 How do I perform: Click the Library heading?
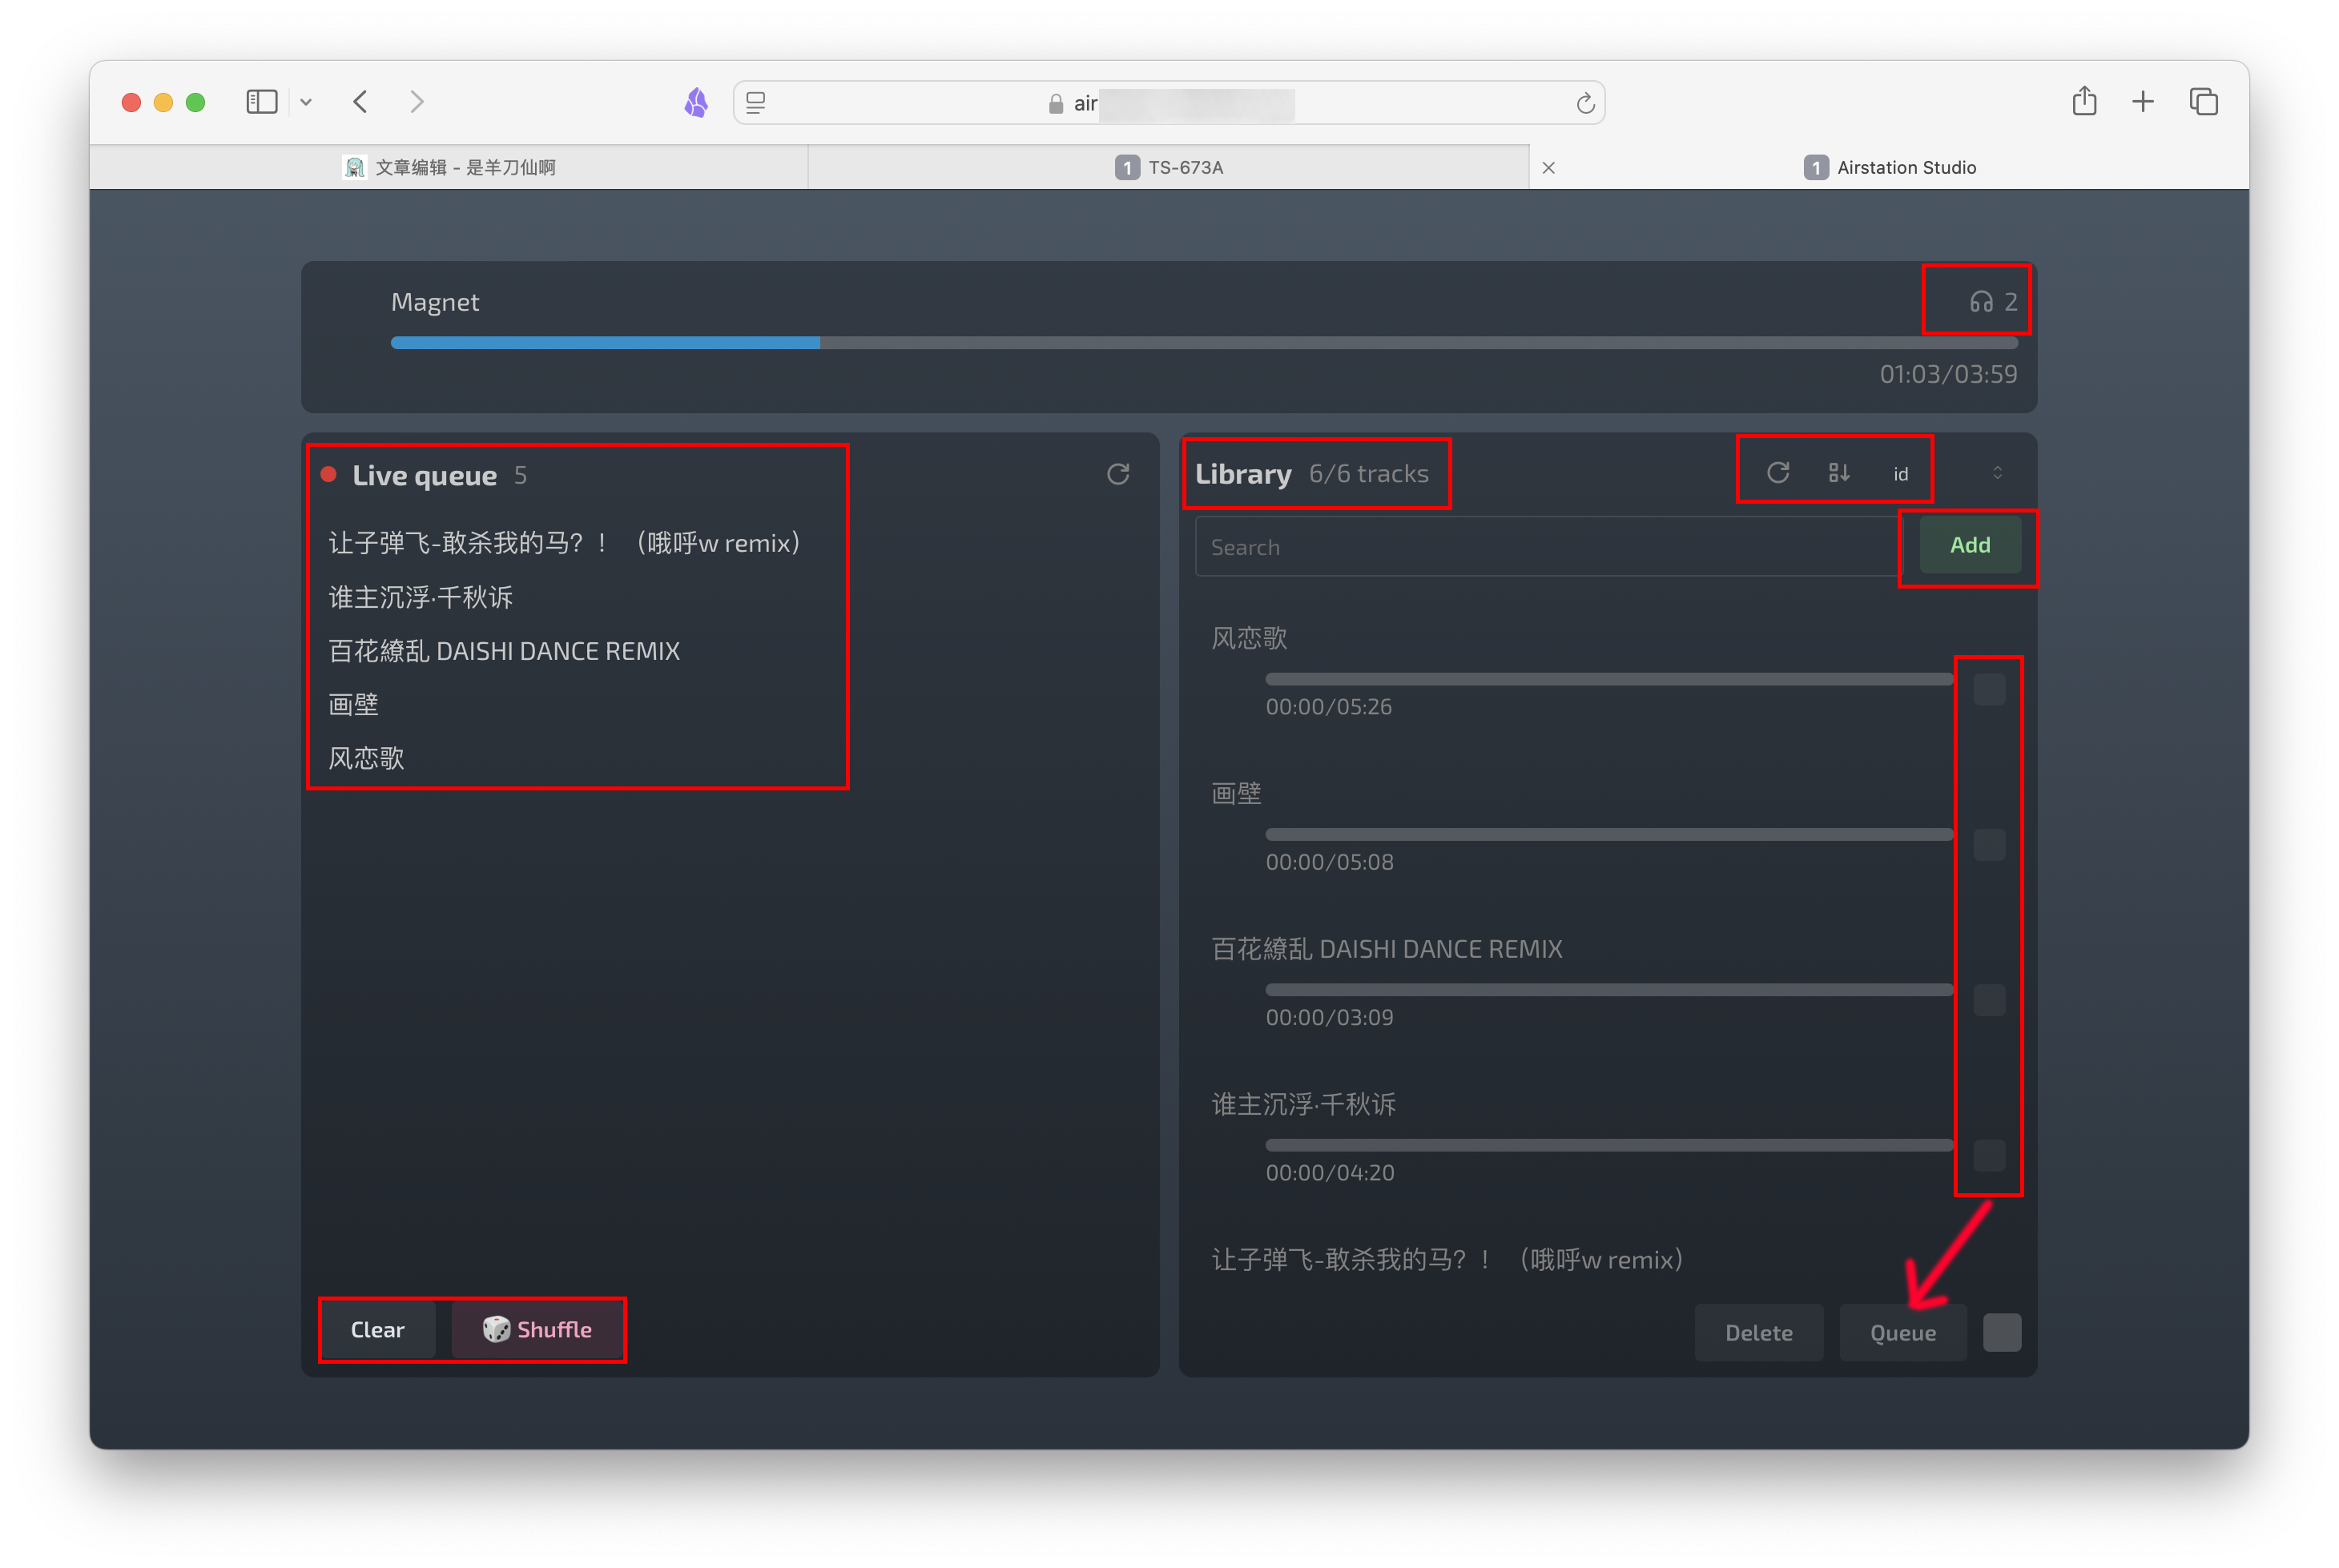coord(1243,474)
